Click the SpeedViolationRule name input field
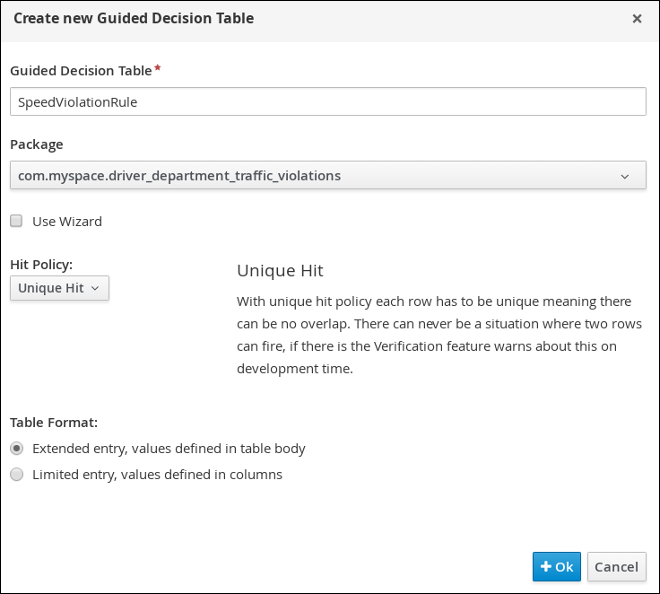The image size is (660, 594). coord(328,102)
